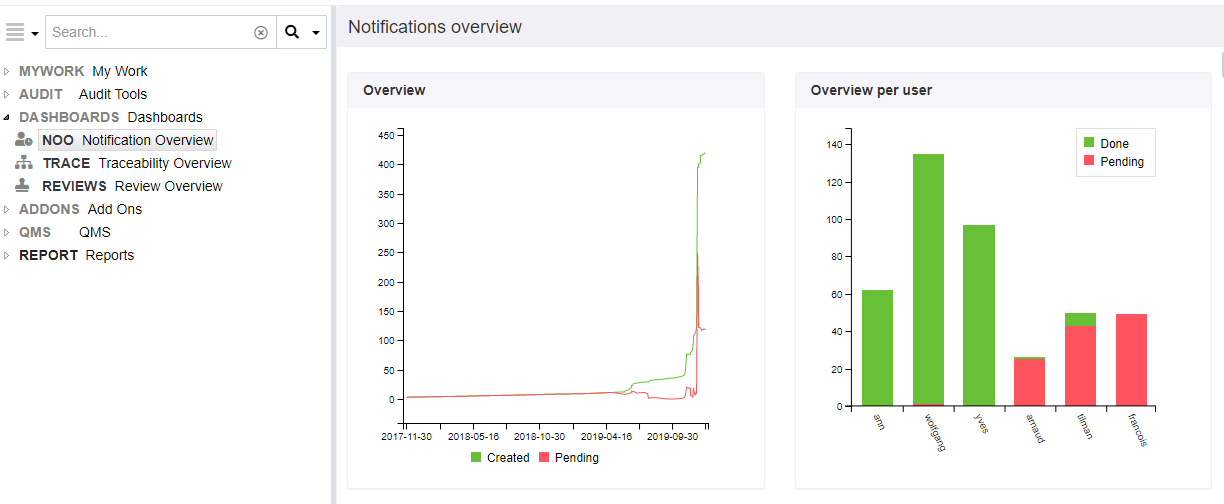Open the hamburger menu icon

(15, 32)
